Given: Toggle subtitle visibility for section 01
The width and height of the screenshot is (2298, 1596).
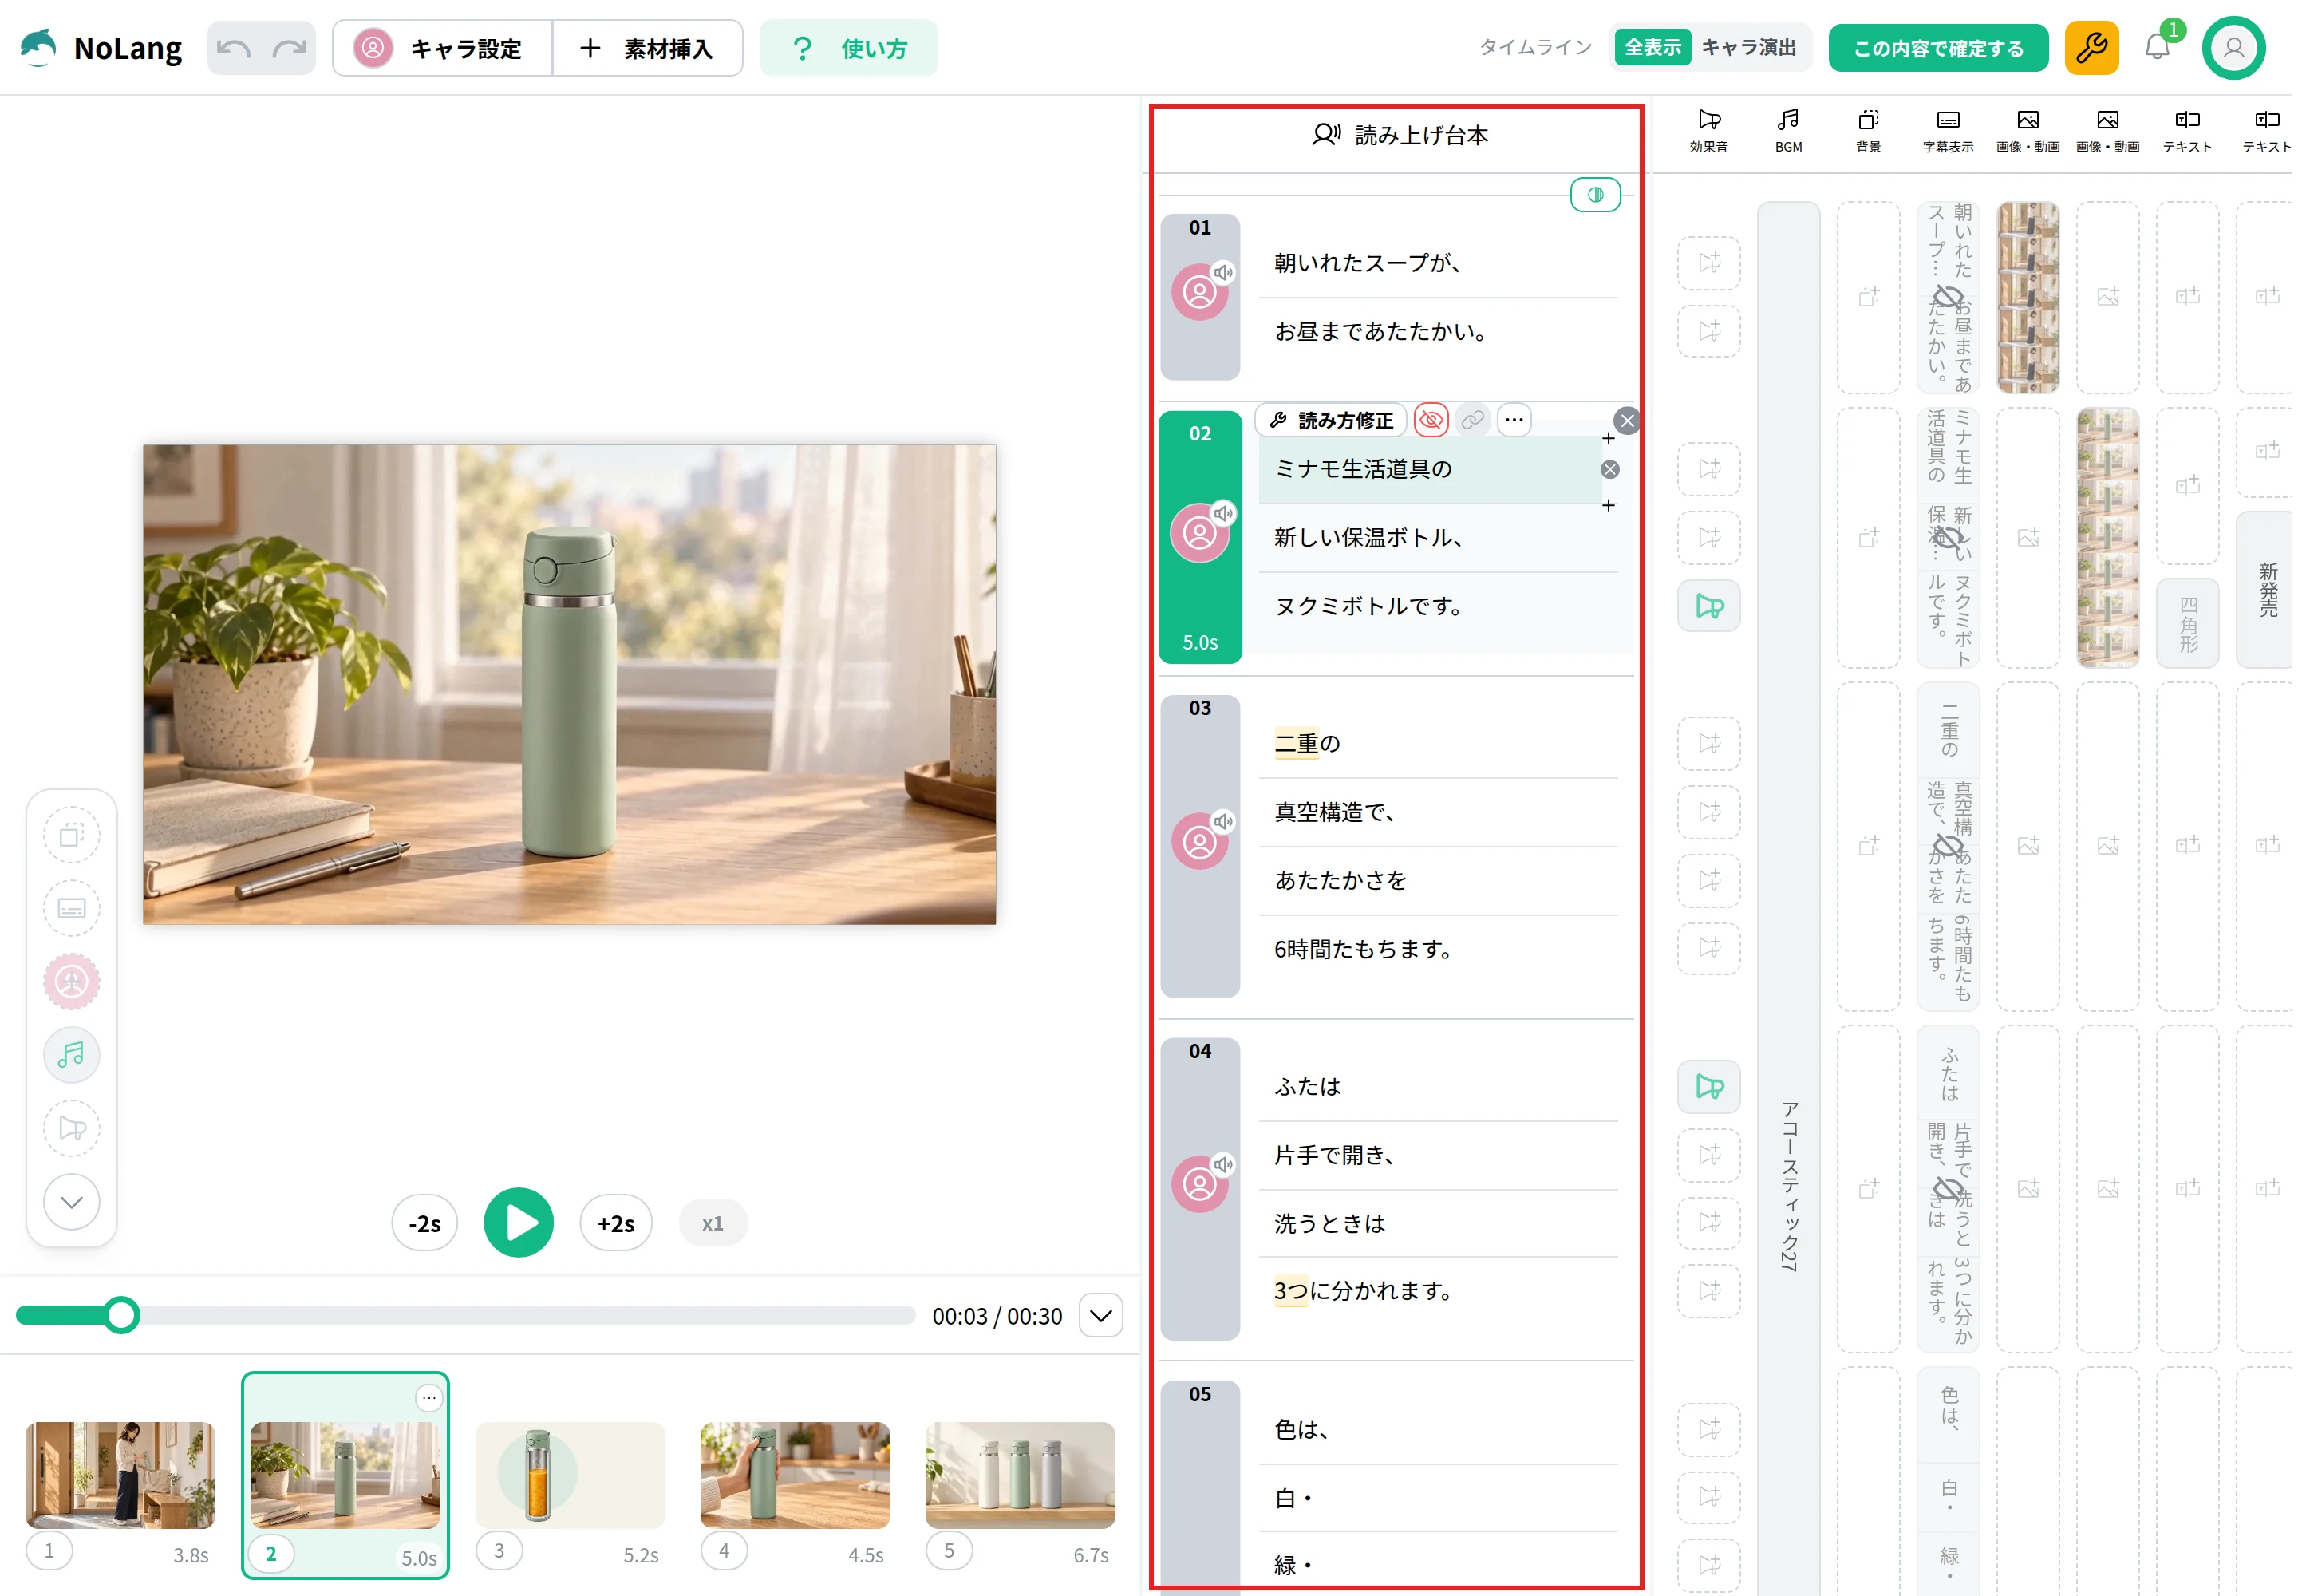Looking at the screenshot, I should tap(1947, 297).
